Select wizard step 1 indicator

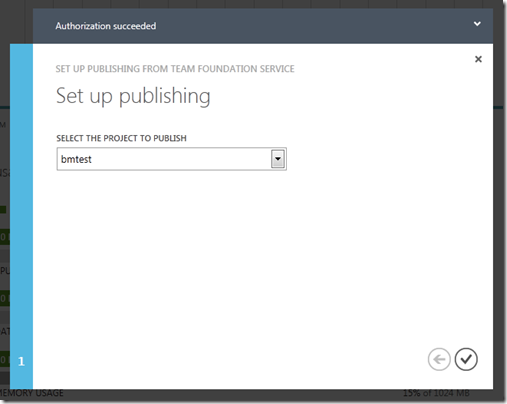coord(21,361)
